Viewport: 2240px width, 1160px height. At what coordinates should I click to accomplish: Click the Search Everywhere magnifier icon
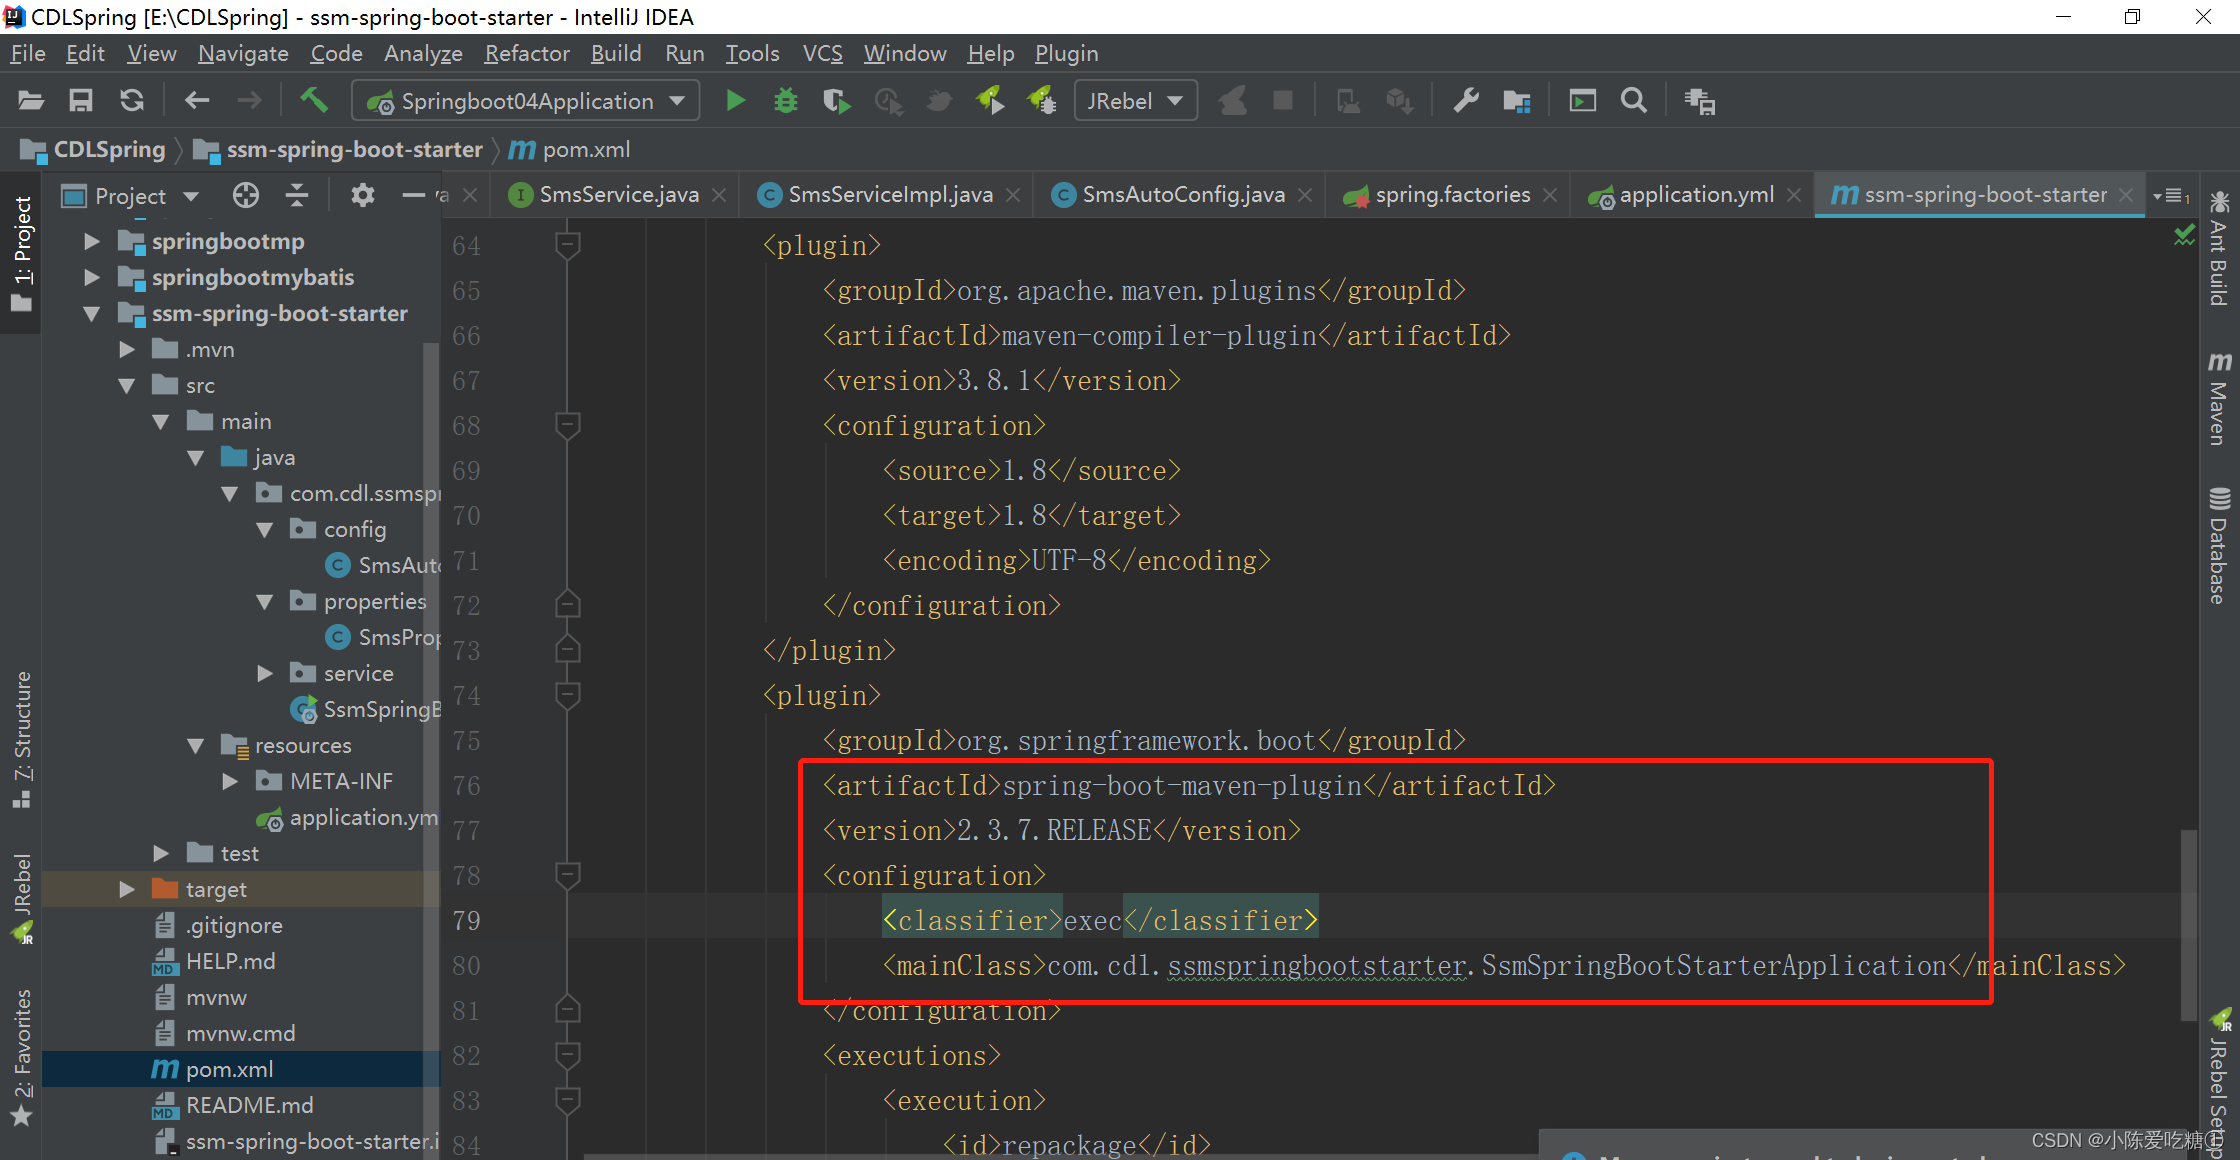pyautogui.click(x=1634, y=101)
